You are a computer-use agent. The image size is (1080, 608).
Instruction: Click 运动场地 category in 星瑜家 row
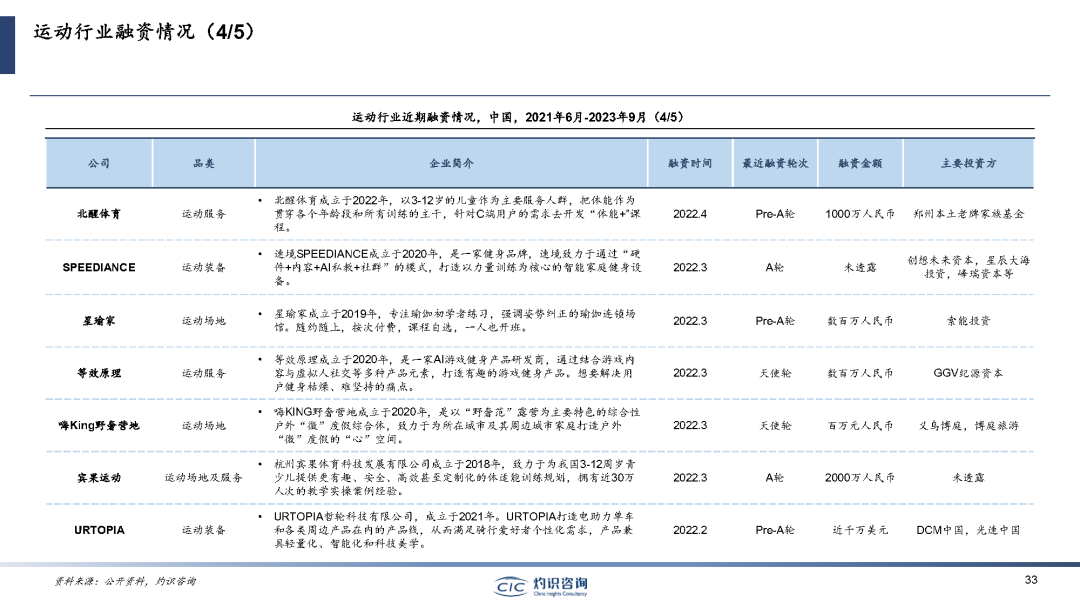[x=204, y=321]
